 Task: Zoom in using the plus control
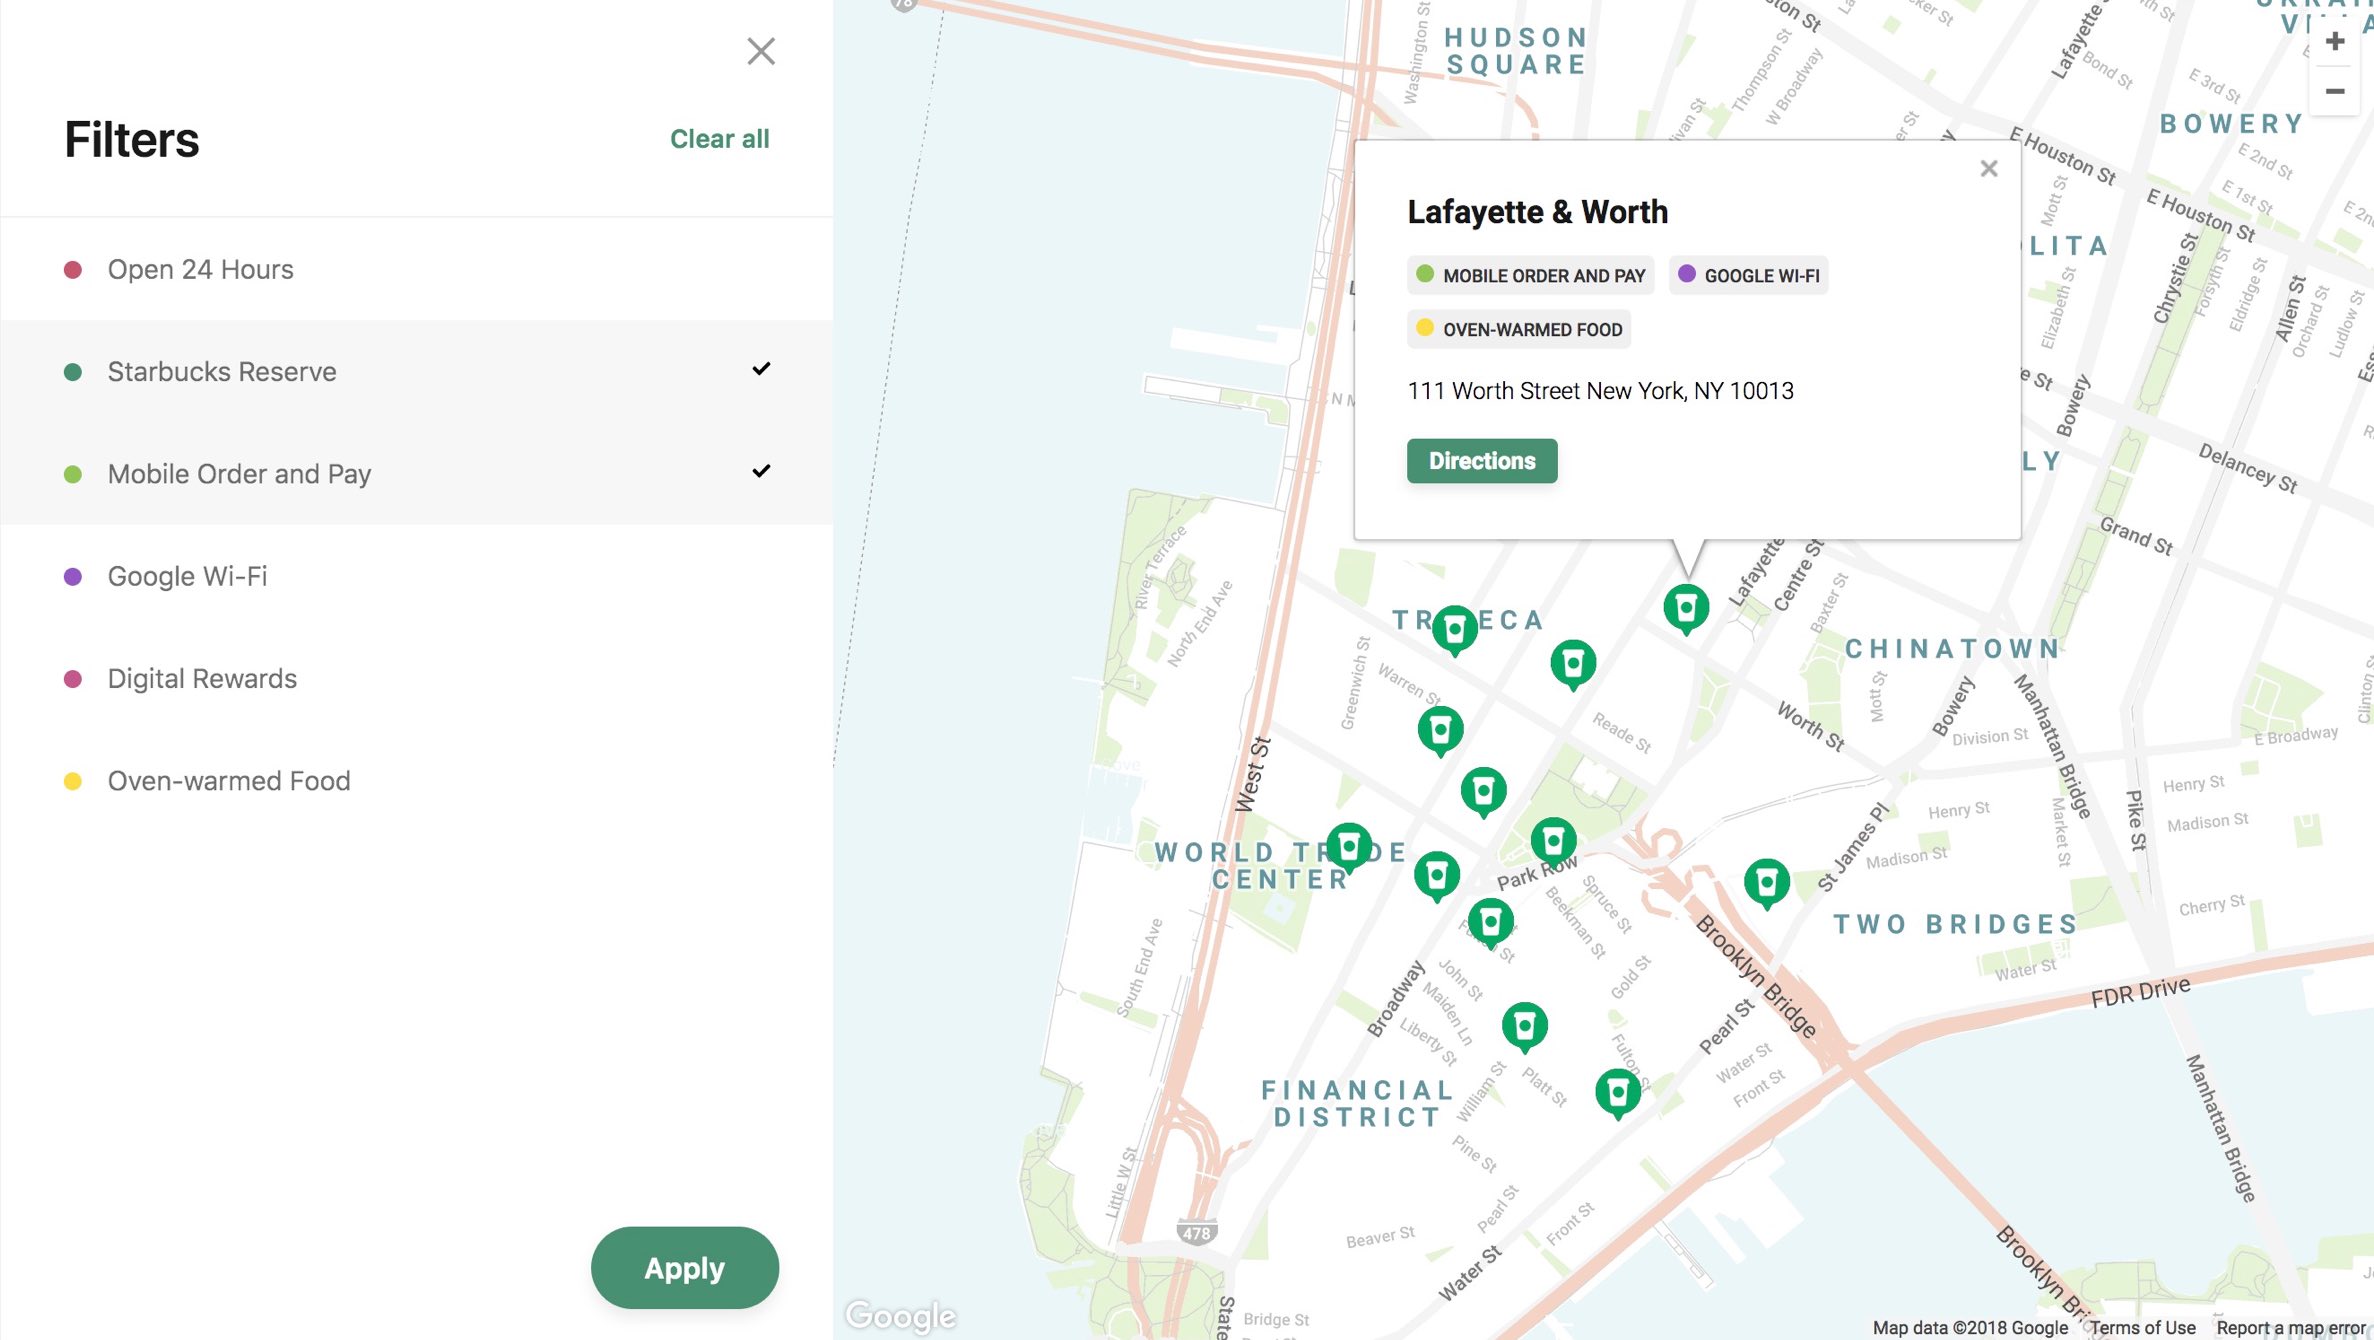[x=2334, y=40]
